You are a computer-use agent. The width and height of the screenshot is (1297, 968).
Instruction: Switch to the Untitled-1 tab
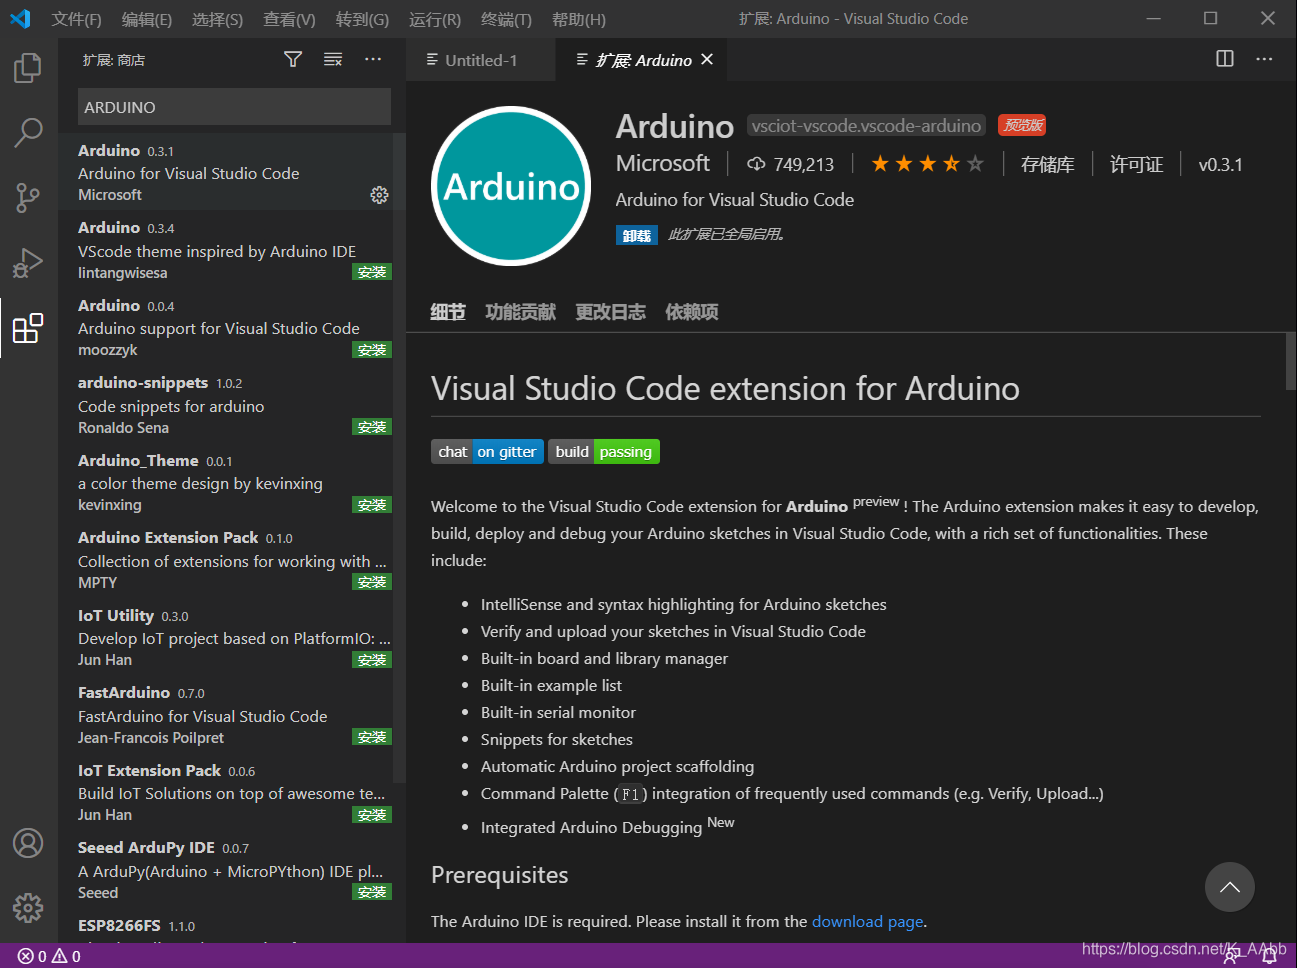(x=481, y=60)
